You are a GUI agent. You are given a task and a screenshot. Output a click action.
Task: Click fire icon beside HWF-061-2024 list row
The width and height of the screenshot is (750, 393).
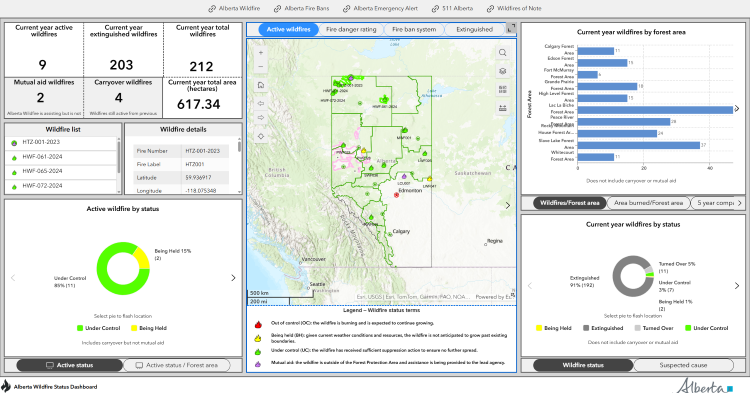[x=14, y=158]
